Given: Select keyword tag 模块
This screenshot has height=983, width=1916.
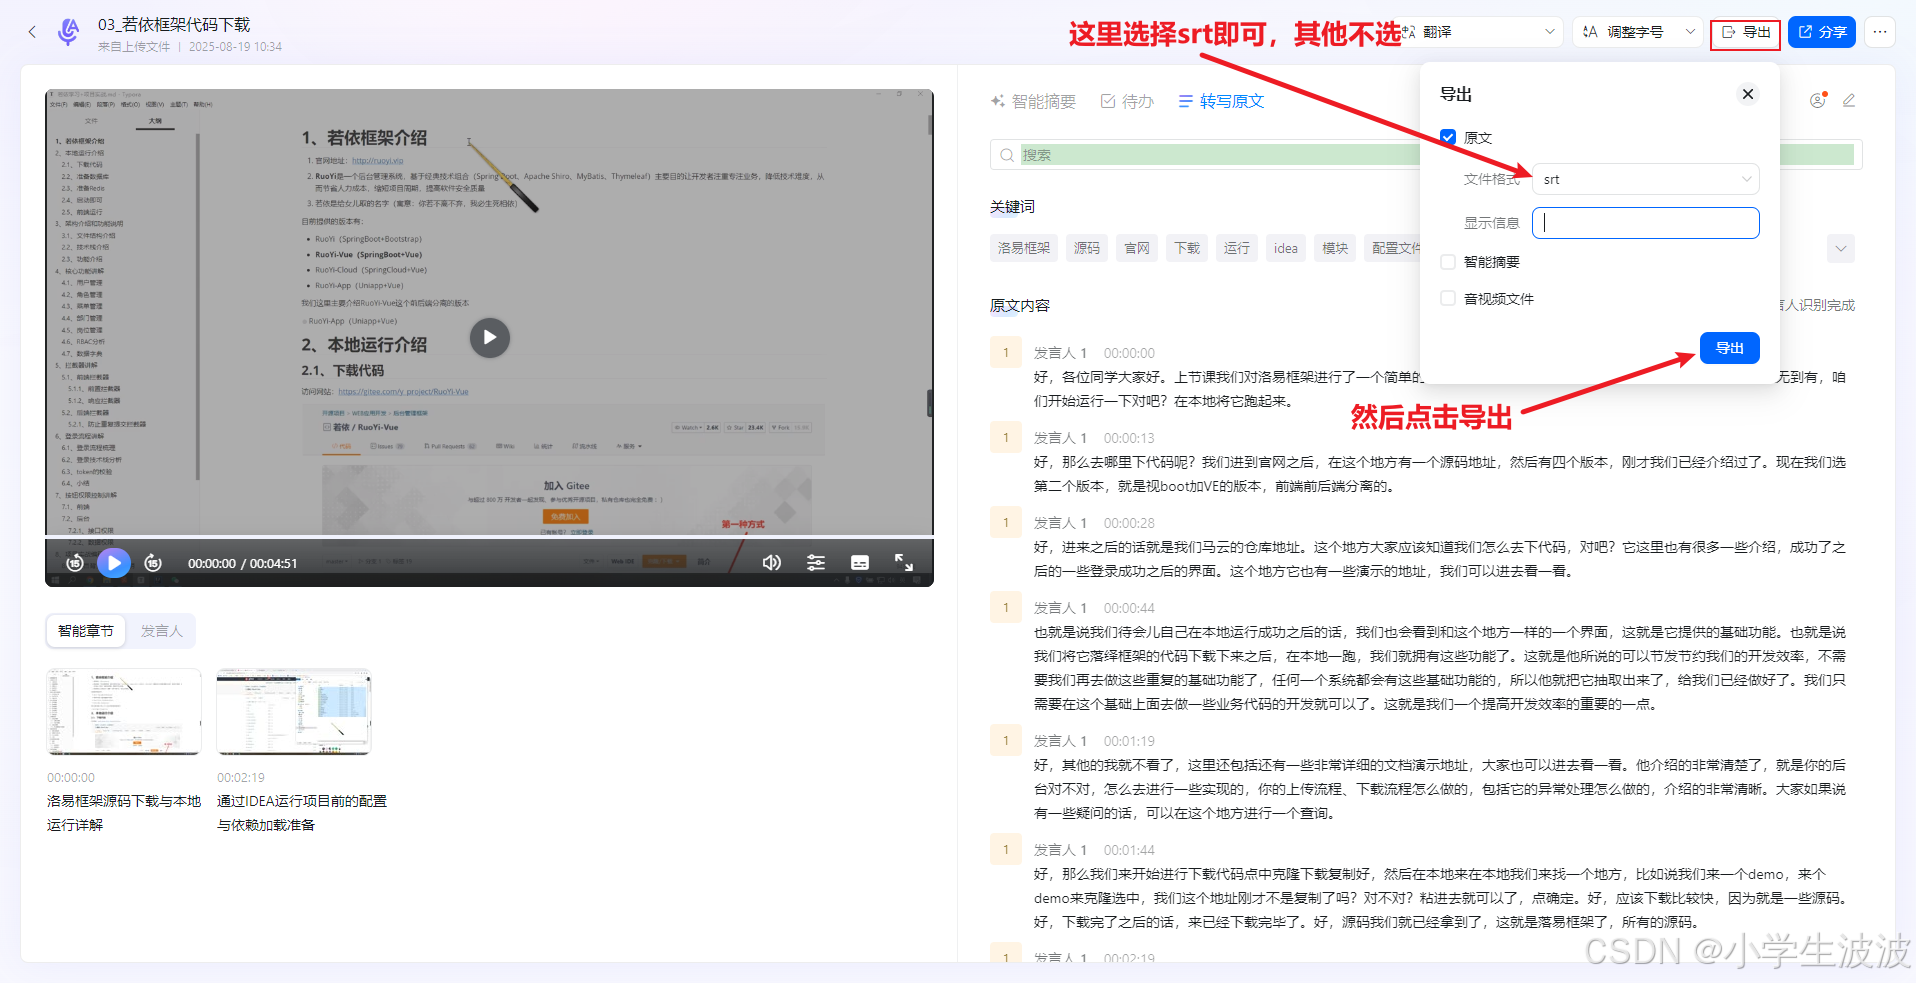Looking at the screenshot, I should tap(1335, 248).
